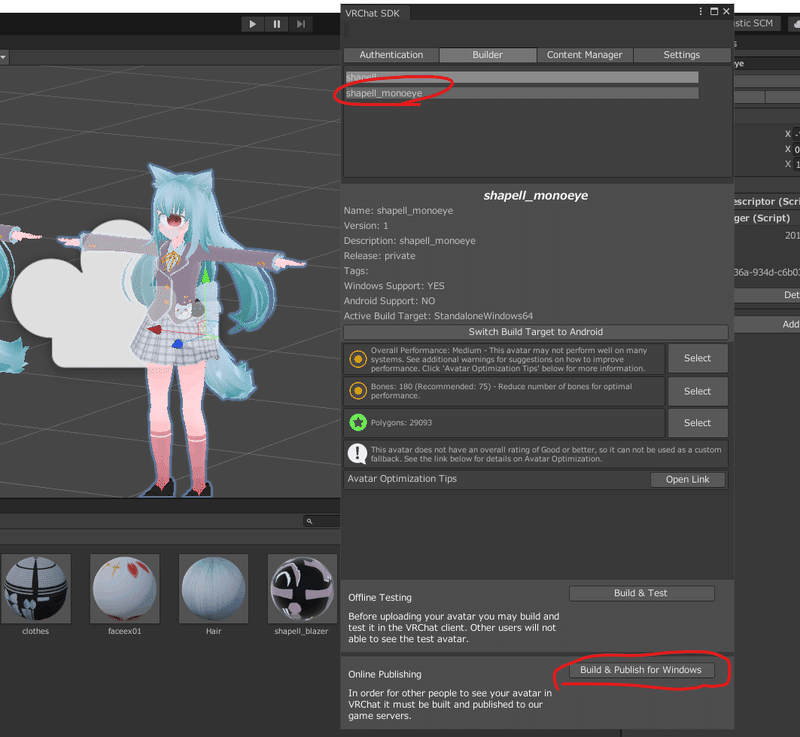Click the Release: private text
The height and width of the screenshot is (737, 800).
(x=380, y=256)
